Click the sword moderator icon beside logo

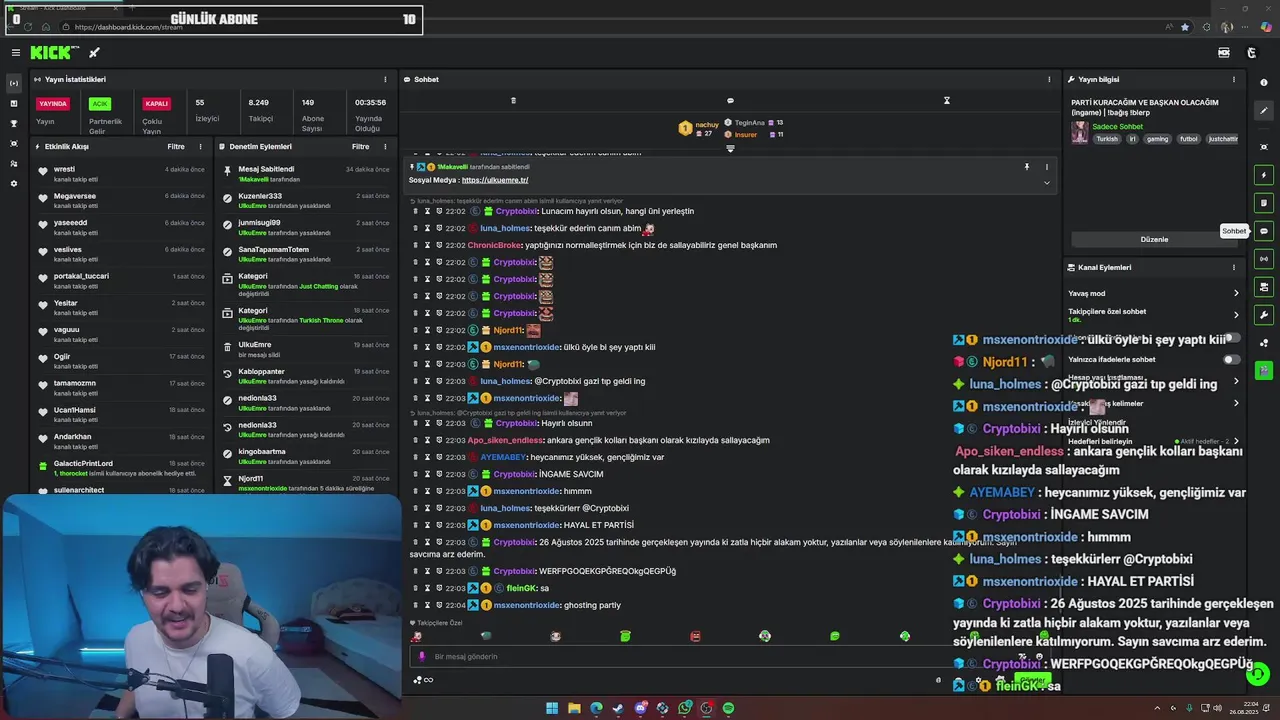[94, 53]
